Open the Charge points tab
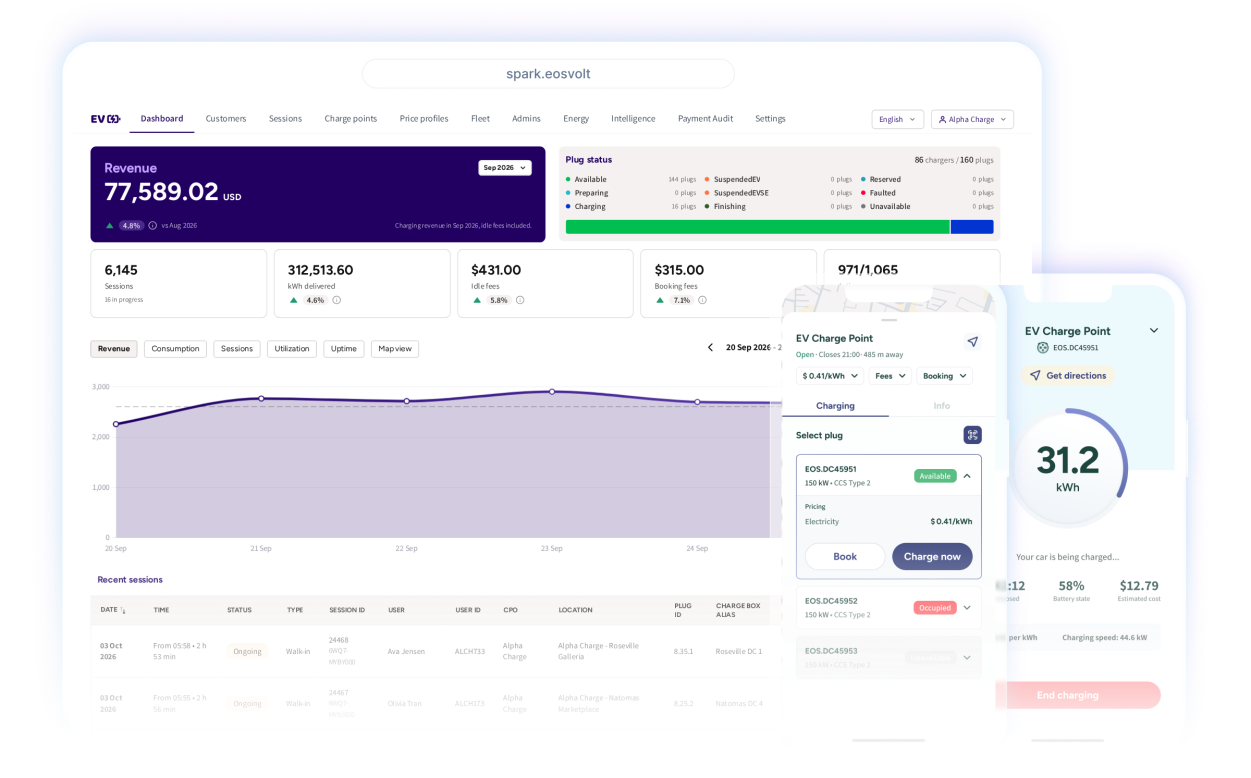Image resolution: width=1251 pixels, height=778 pixels. (x=351, y=119)
